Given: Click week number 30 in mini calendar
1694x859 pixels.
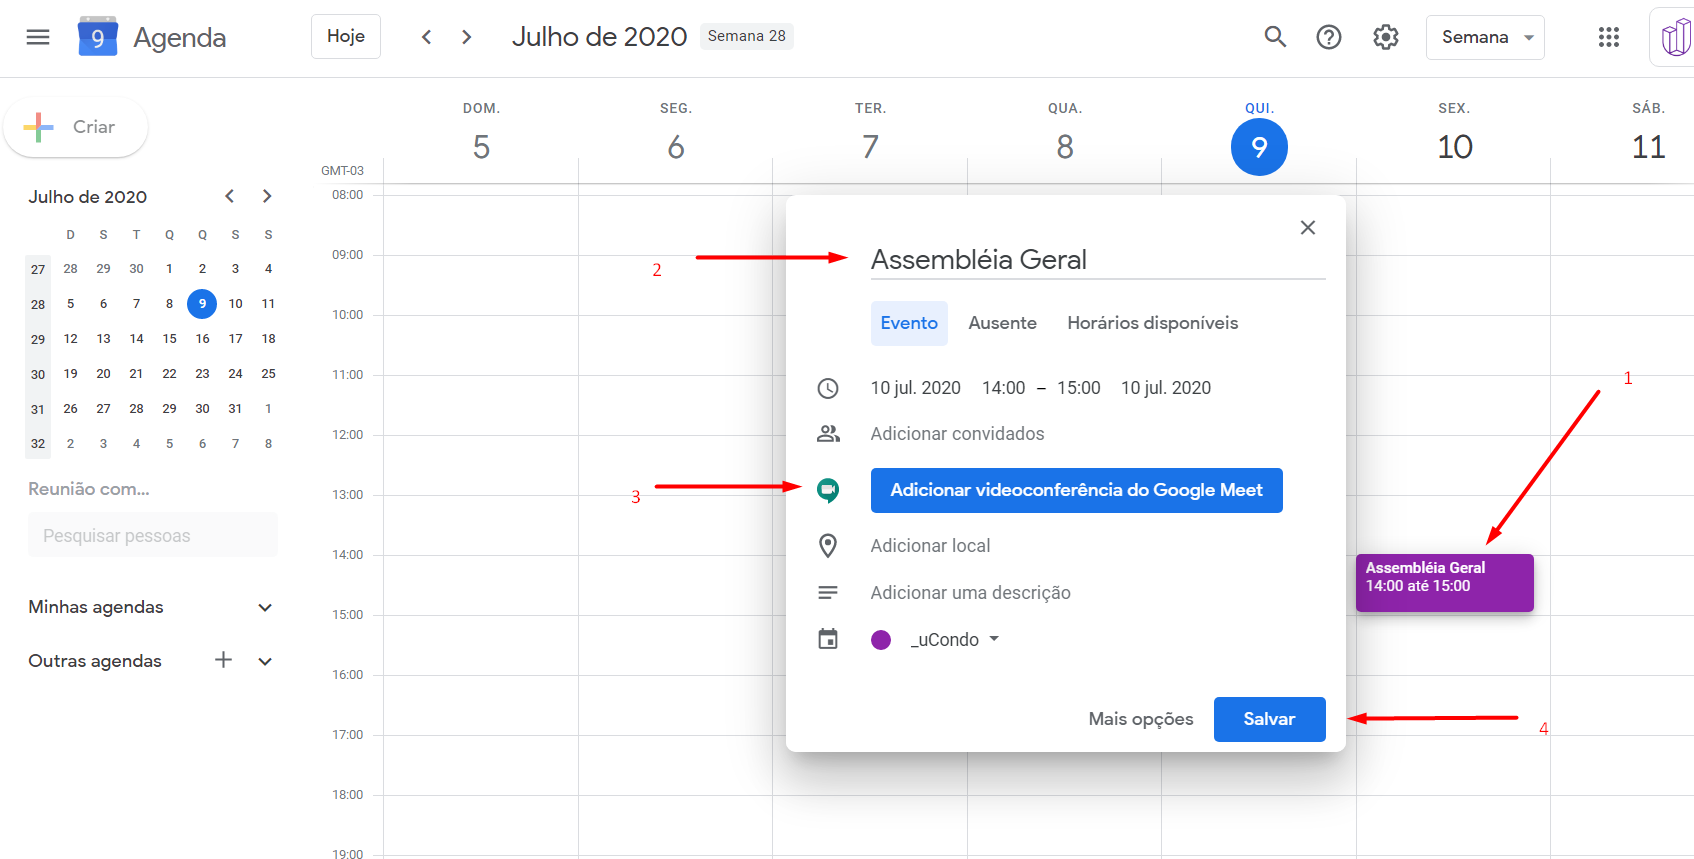Looking at the screenshot, I should [x=38, y=374].
